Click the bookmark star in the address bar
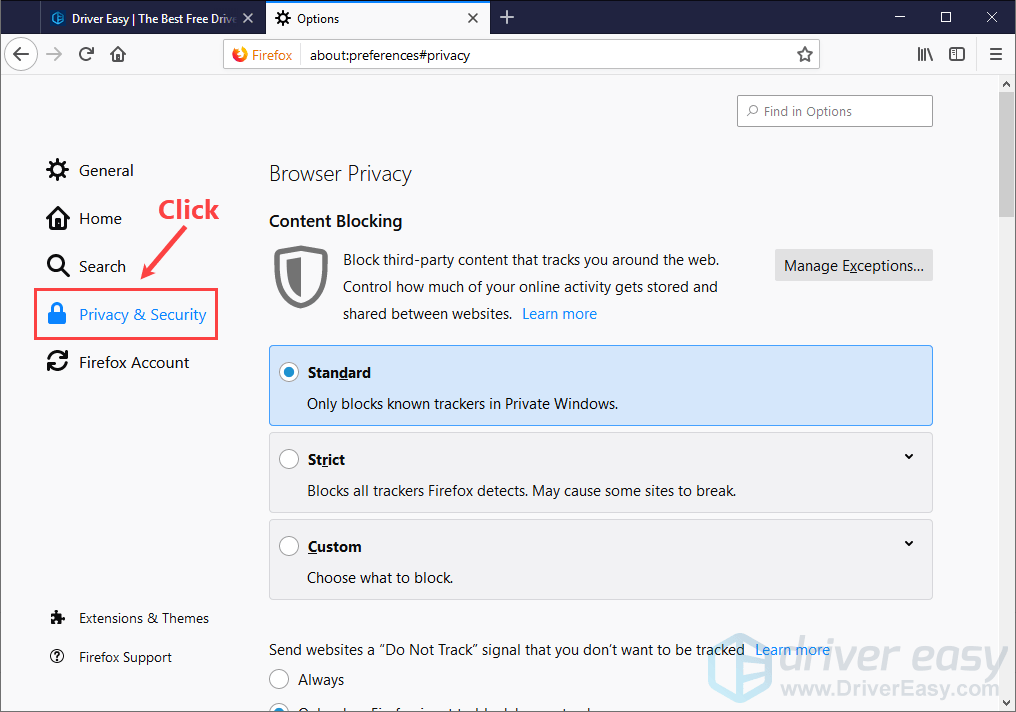 (x=805, y=54)
